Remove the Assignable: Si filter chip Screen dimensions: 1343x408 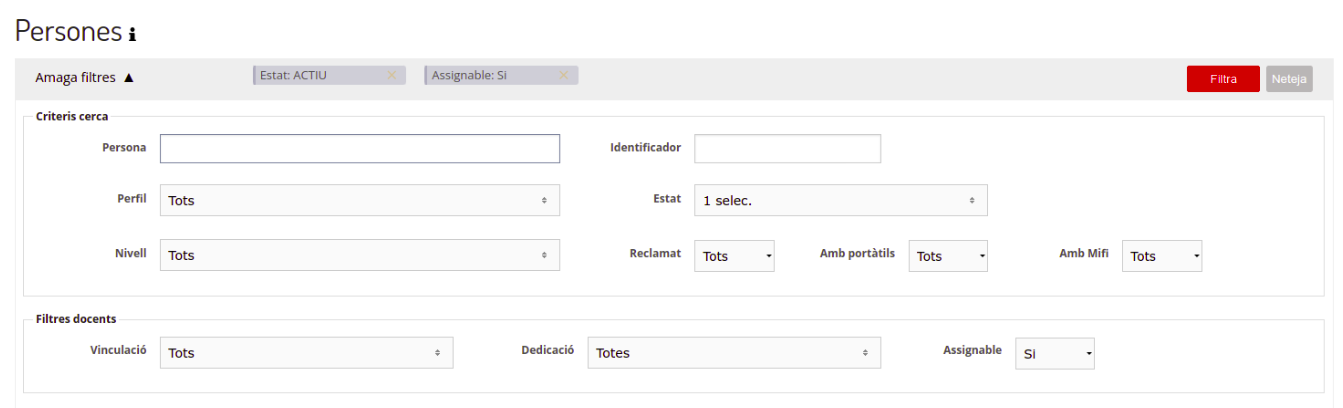pos(563,75)
